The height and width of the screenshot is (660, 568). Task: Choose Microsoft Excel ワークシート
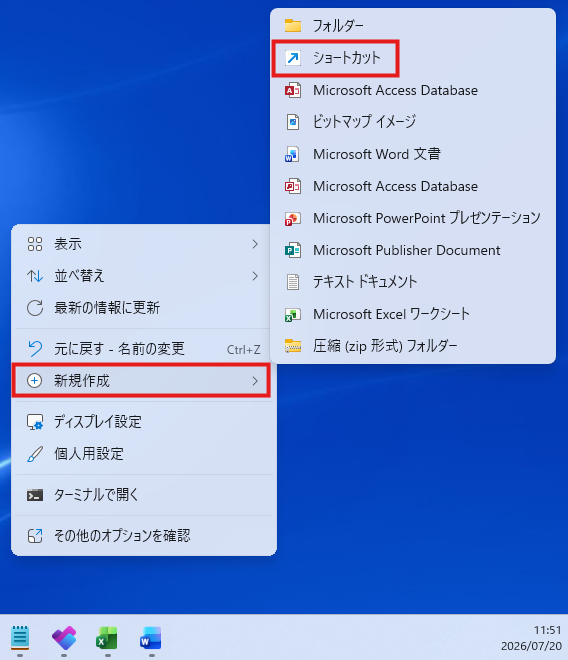point(413,314)
